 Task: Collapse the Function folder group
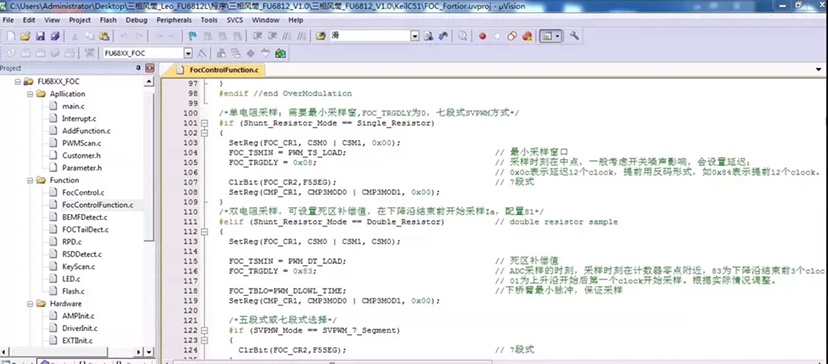pyautogui.click(x=30, y=180)
